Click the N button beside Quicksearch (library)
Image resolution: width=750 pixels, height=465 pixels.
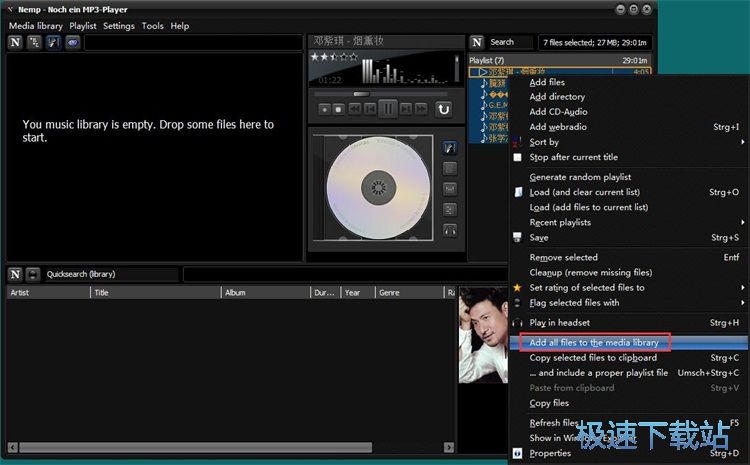point(15,274)
